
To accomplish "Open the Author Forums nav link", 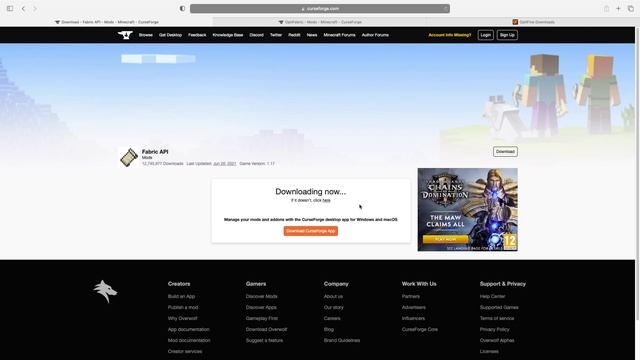I will [375, 35].
